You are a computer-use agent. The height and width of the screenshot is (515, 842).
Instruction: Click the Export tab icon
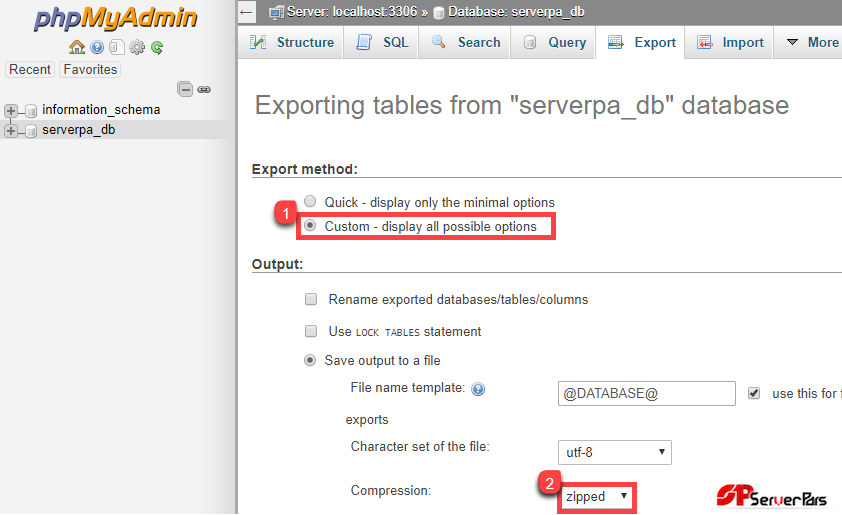(x=615, y=42)
